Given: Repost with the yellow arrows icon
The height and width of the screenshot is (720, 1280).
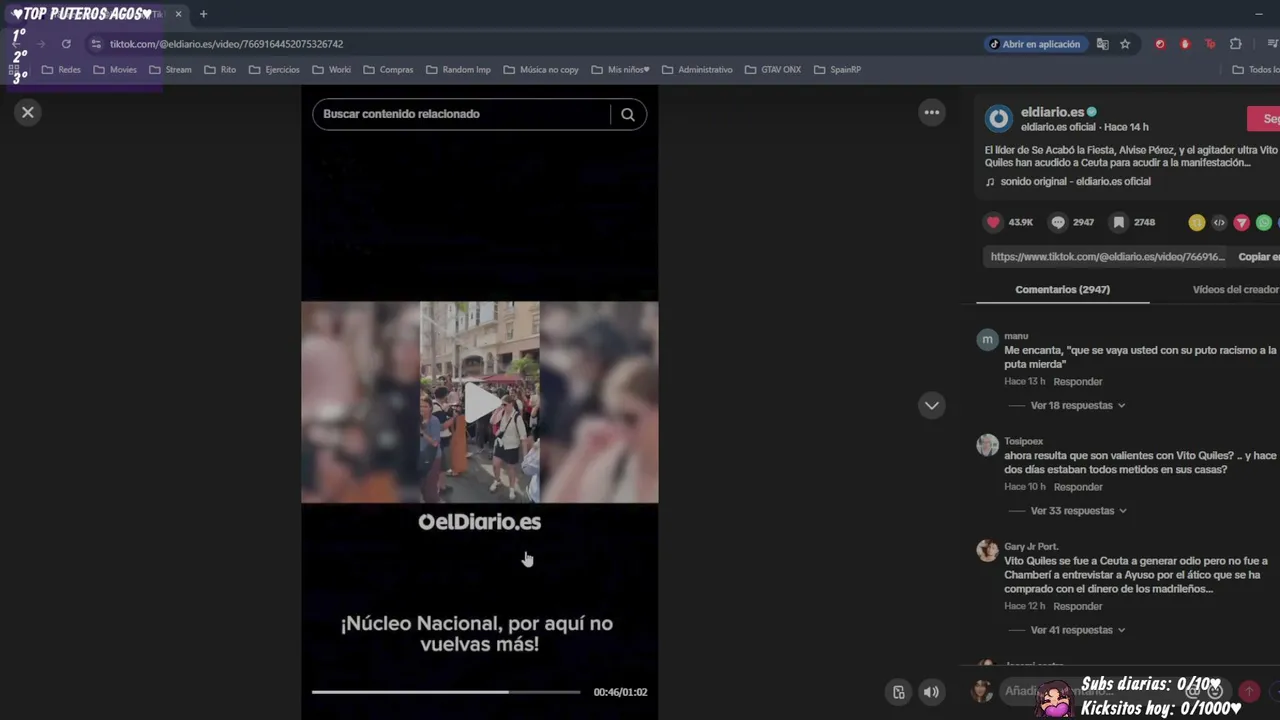Looking at the screenshot, I should tap(1196, 223).
